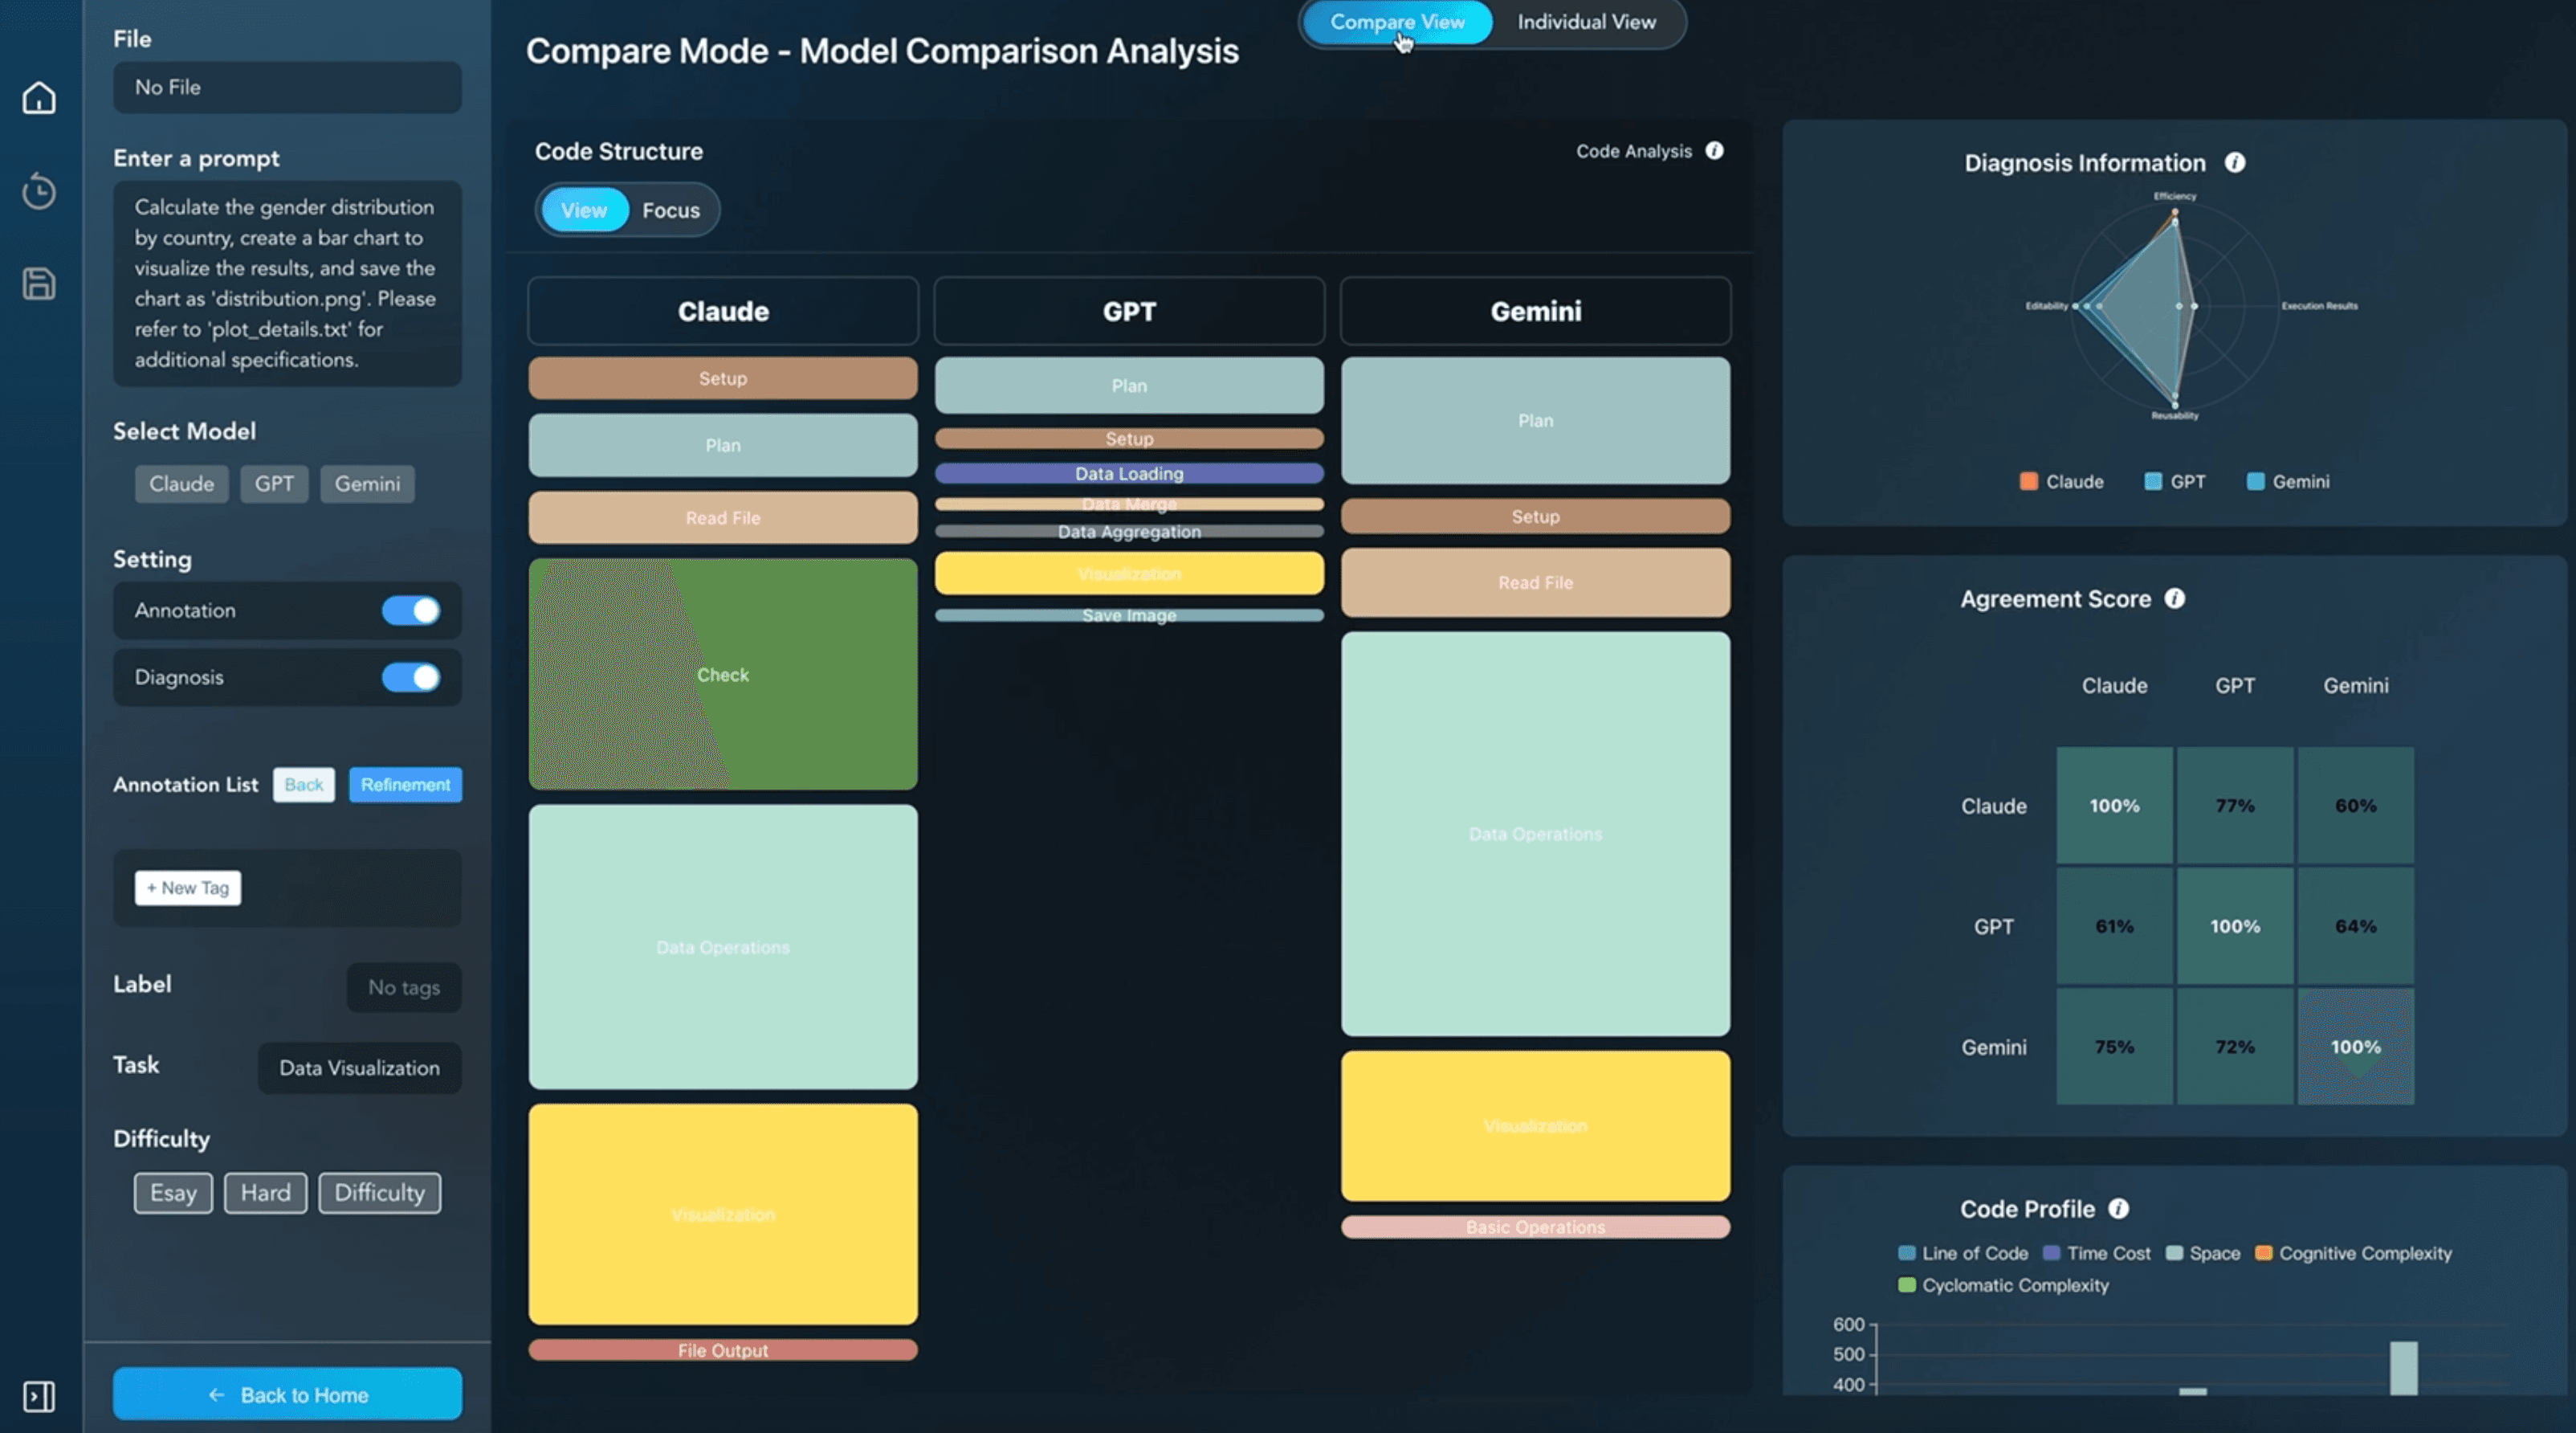
Task: Open the Data Visualization task field
Action: 359,1068
